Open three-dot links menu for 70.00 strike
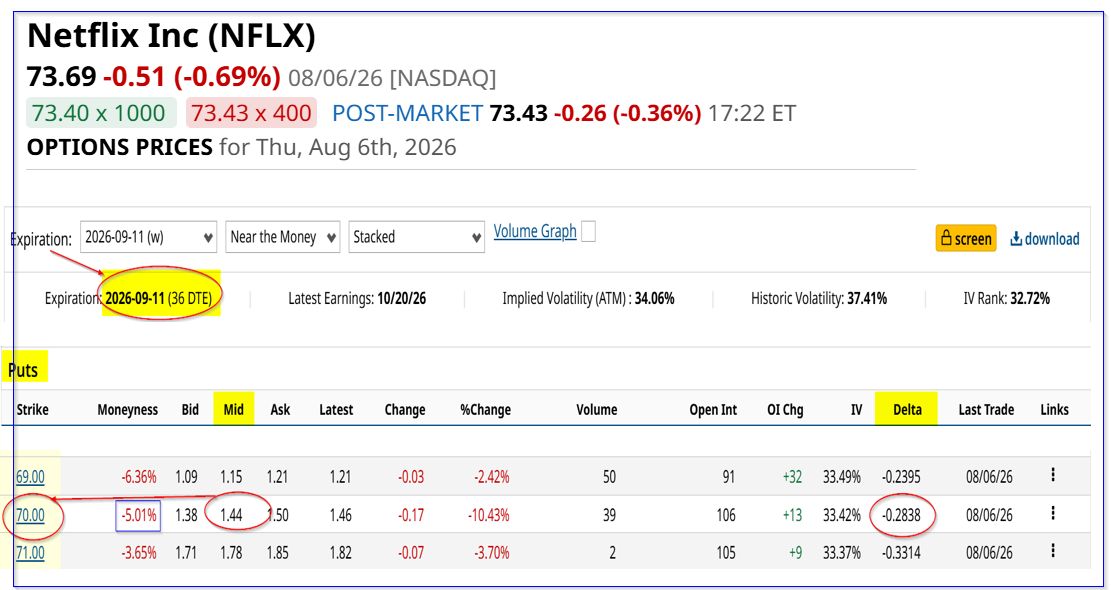Viewport: 1111px width, 590px height. [1053, 514]
